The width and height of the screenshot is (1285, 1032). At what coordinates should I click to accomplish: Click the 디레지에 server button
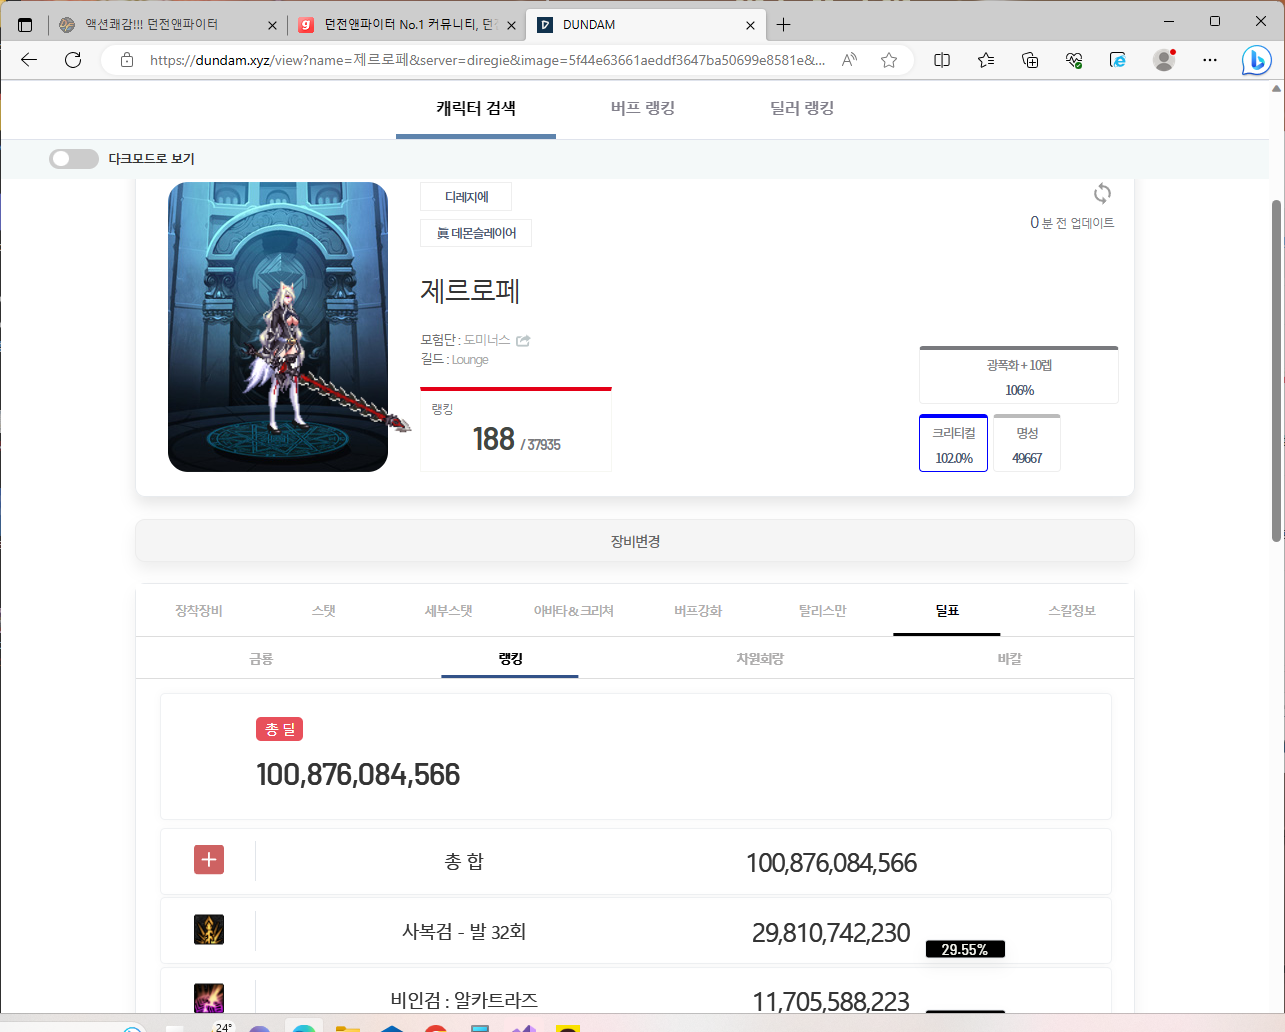pyautogui.click(x=466, y=197)
